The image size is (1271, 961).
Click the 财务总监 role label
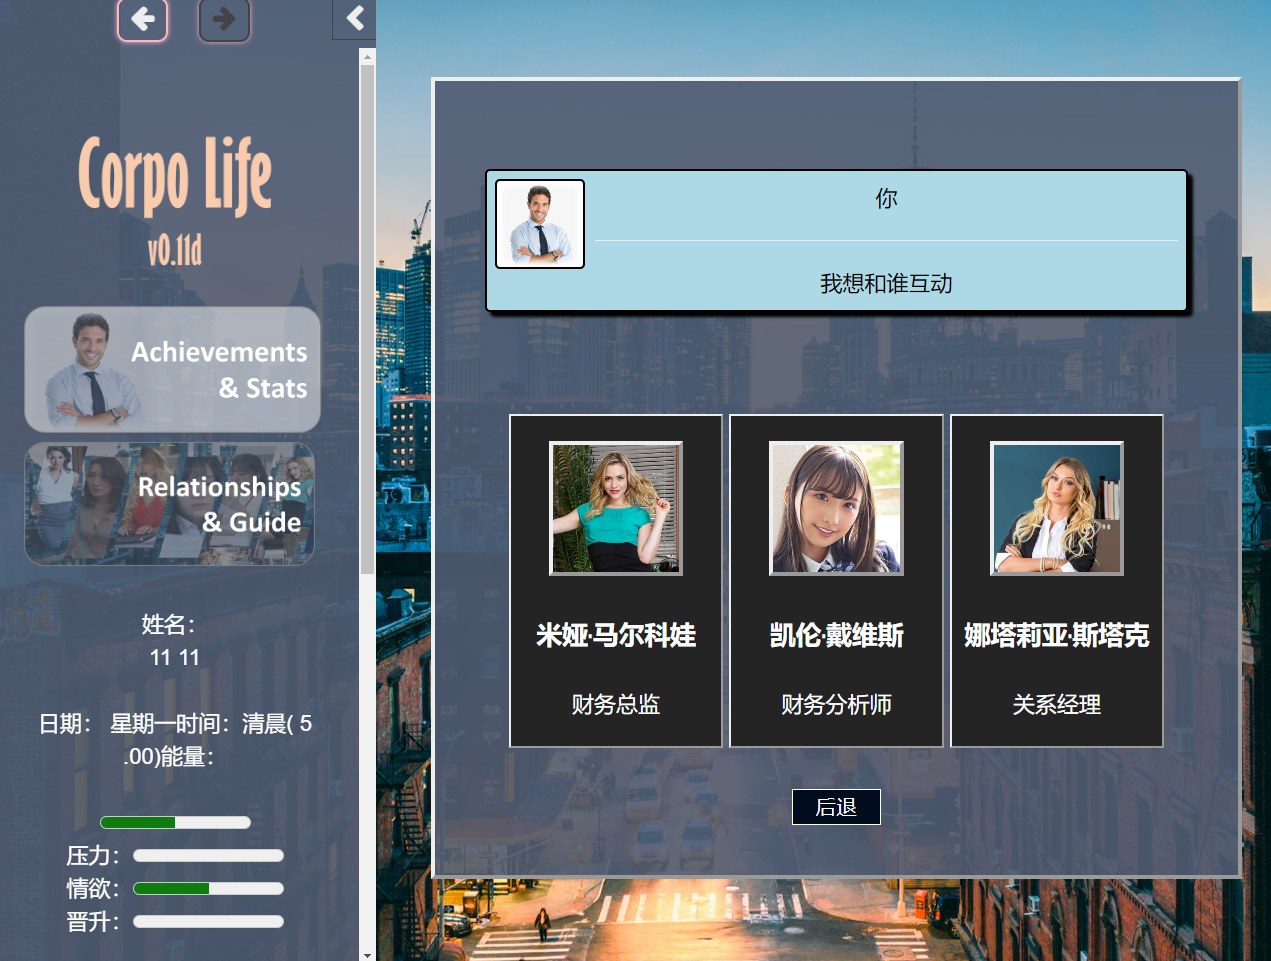click(x=616, y=705)
